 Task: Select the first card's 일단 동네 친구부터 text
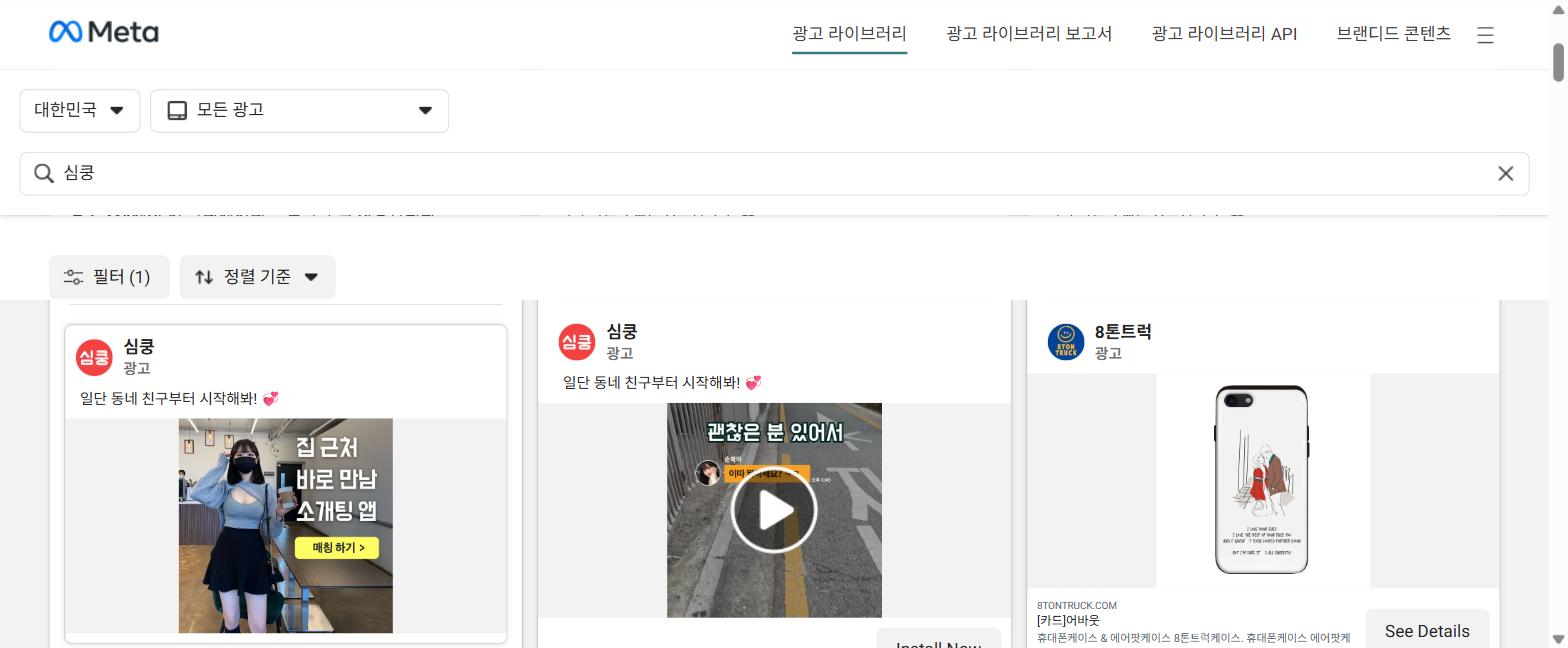[180, 398]
